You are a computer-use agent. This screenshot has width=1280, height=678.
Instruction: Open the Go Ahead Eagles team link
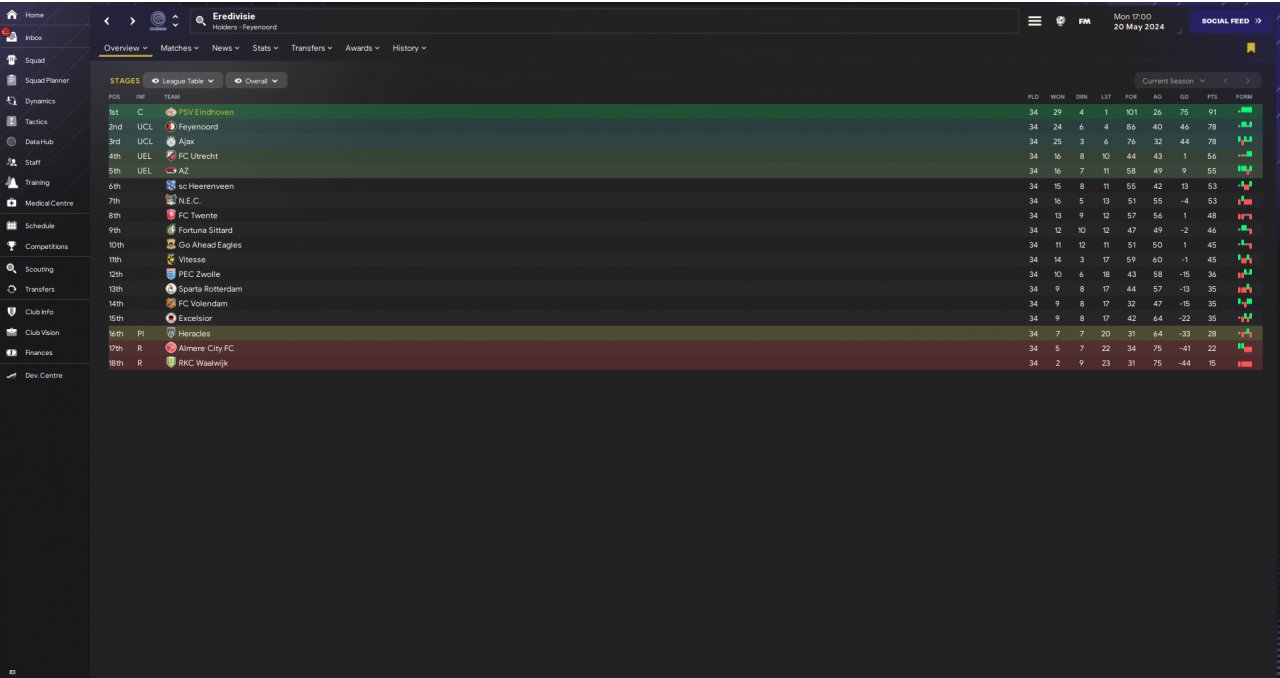click(x=210, y=245)
